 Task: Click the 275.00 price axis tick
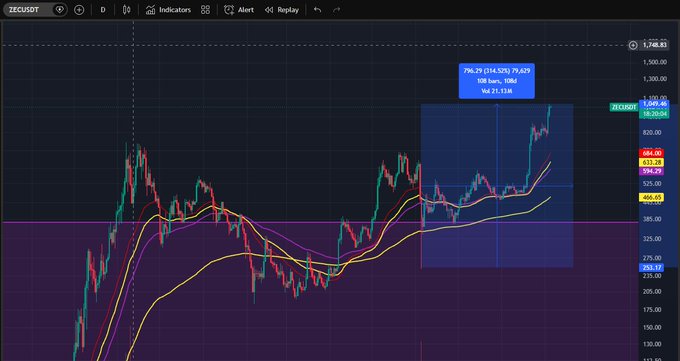pyautogui.click(x=652, y=258)
